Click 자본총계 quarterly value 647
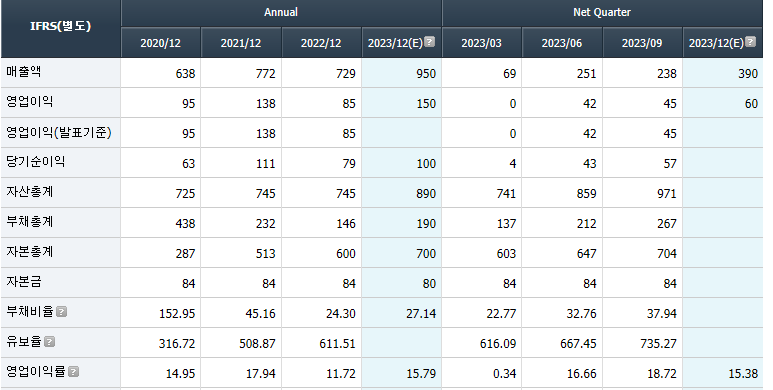This screenshot has width=773, height=390. point(587,254)
